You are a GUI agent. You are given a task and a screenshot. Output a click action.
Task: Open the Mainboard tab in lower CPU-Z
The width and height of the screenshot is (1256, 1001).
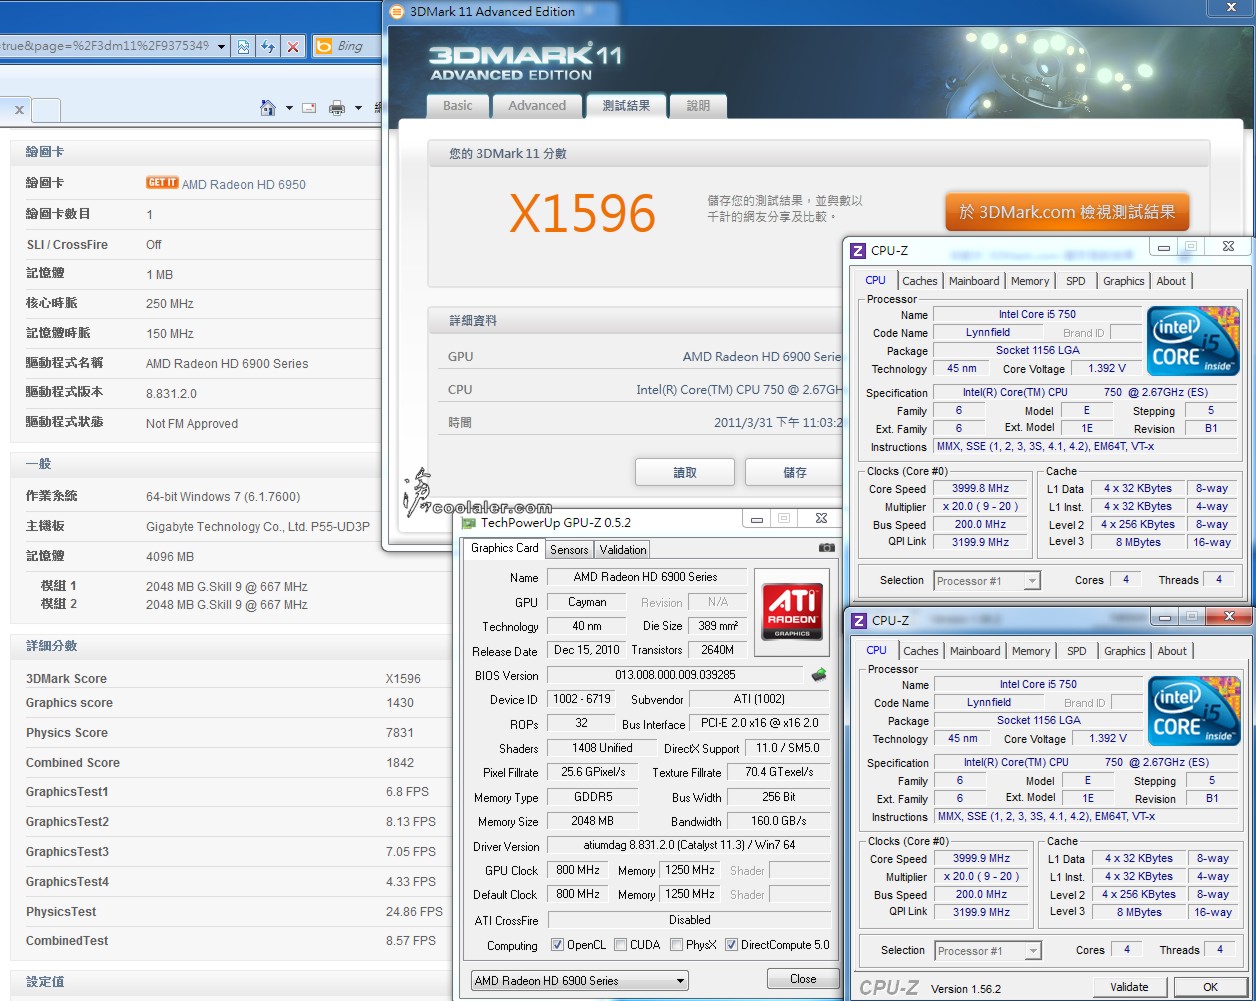[975, 651]
